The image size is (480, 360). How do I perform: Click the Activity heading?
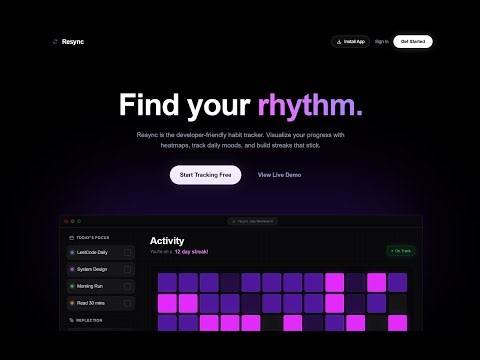tap(167, 241)
